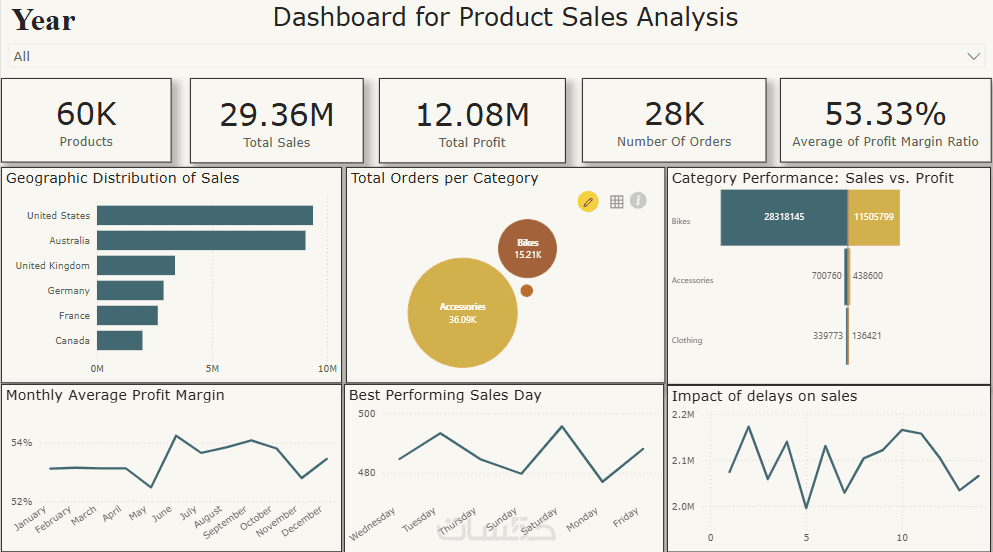Expand the Year slicer dropdown arrow
The image size is (993, 552).
click(974, 57)
